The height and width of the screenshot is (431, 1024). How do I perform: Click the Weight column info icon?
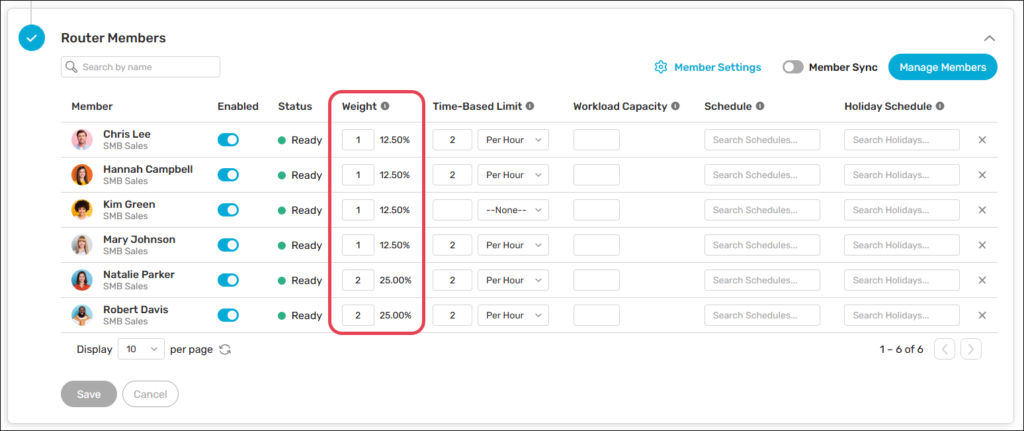[x=385, y=106]
